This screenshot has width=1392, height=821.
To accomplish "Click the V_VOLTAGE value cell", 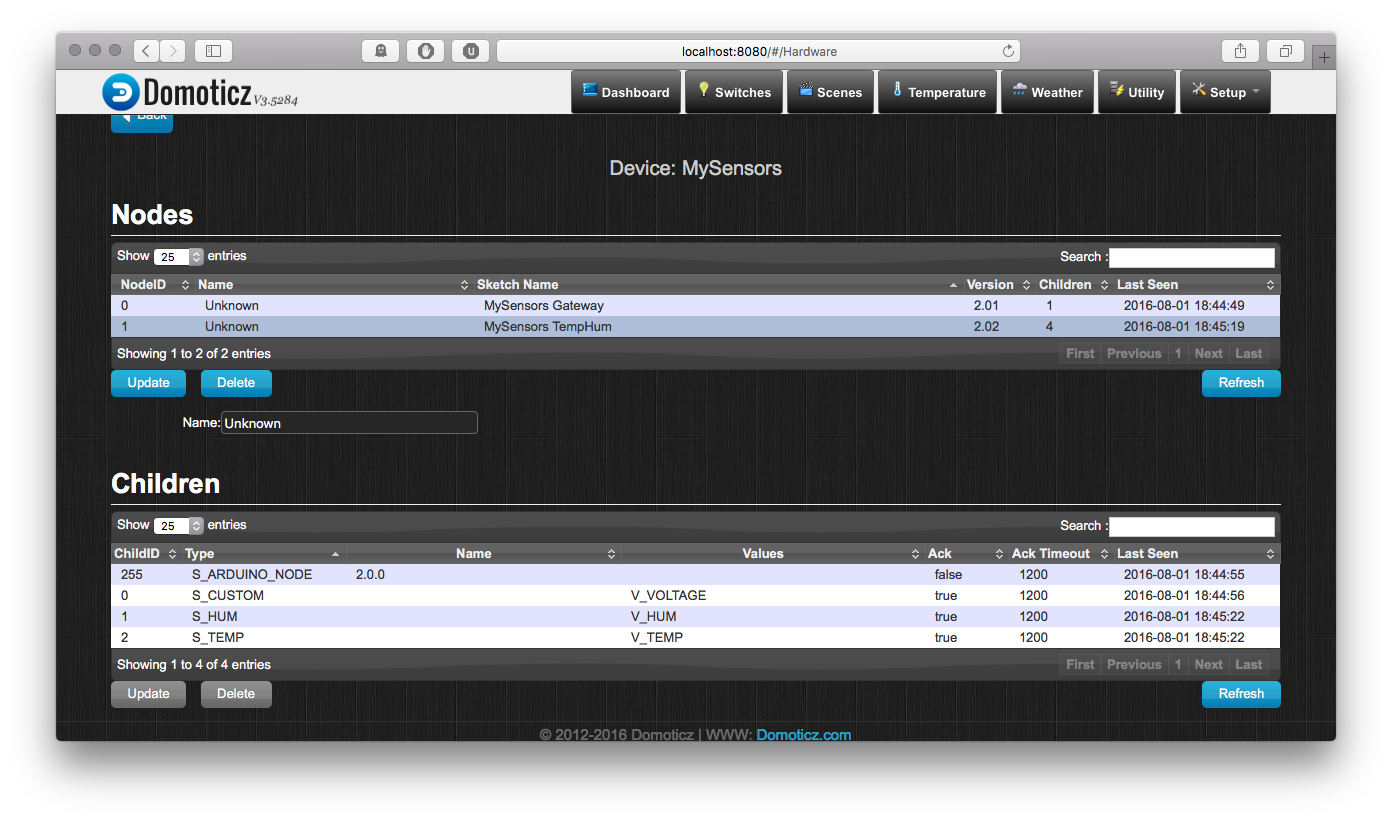I will click(x=668, y=596).
